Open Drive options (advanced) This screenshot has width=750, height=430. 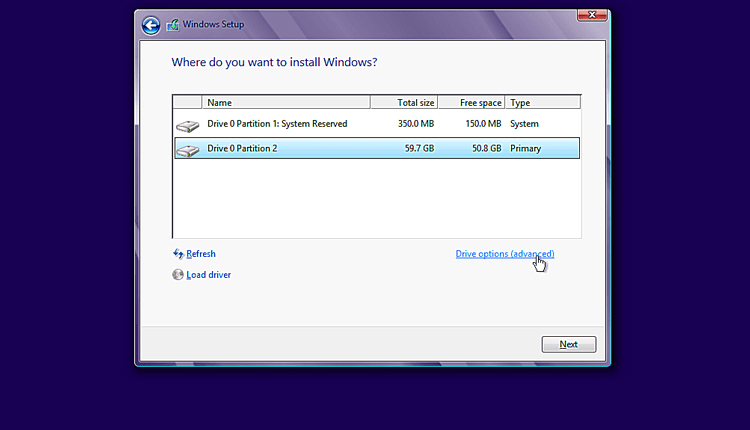(x=505, y=254)
